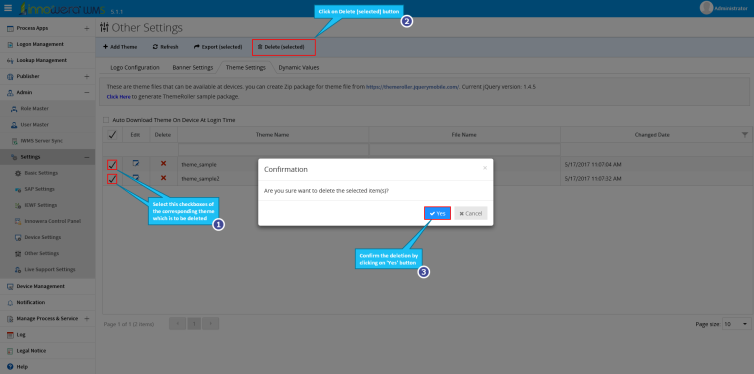This screenshot has height=374, width=754.
Task: Click the red delete X for theme_sample2
Action: 163,178
